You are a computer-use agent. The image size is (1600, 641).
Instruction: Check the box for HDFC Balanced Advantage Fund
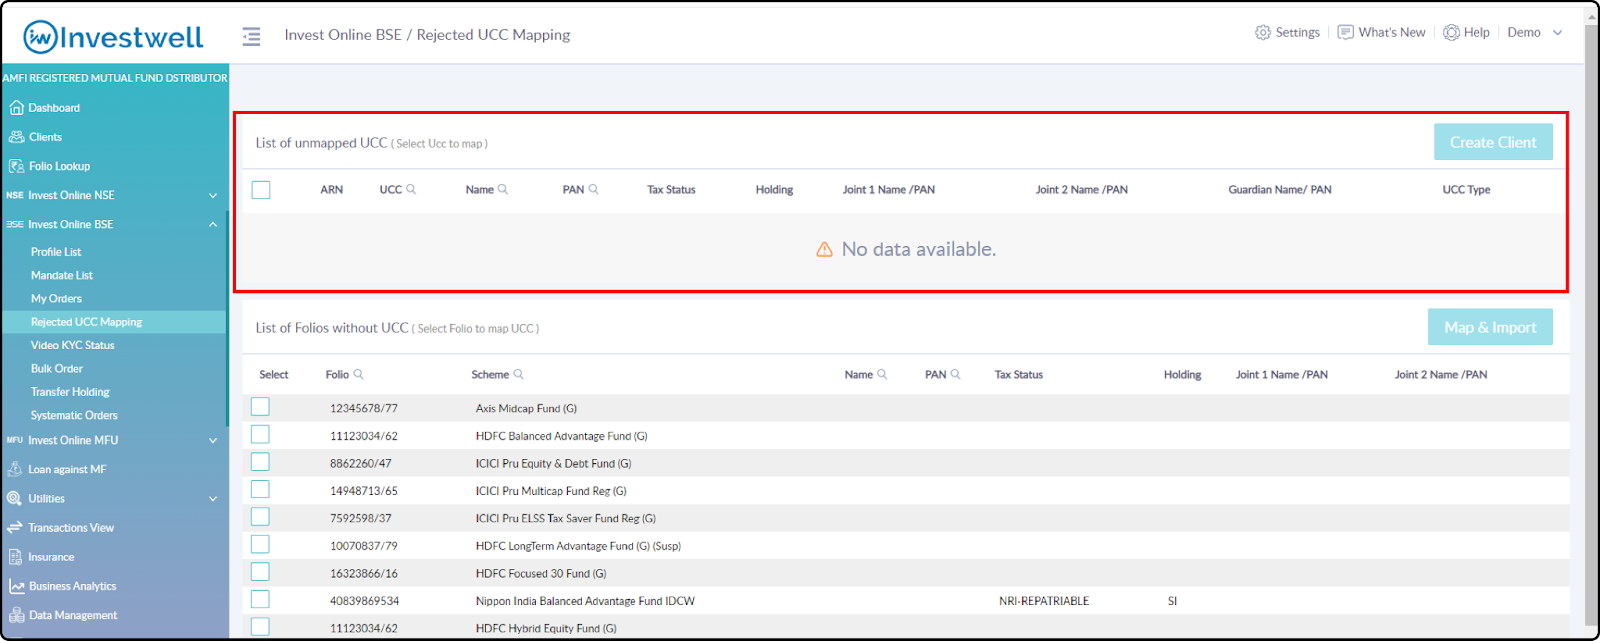tap(260, 435)
